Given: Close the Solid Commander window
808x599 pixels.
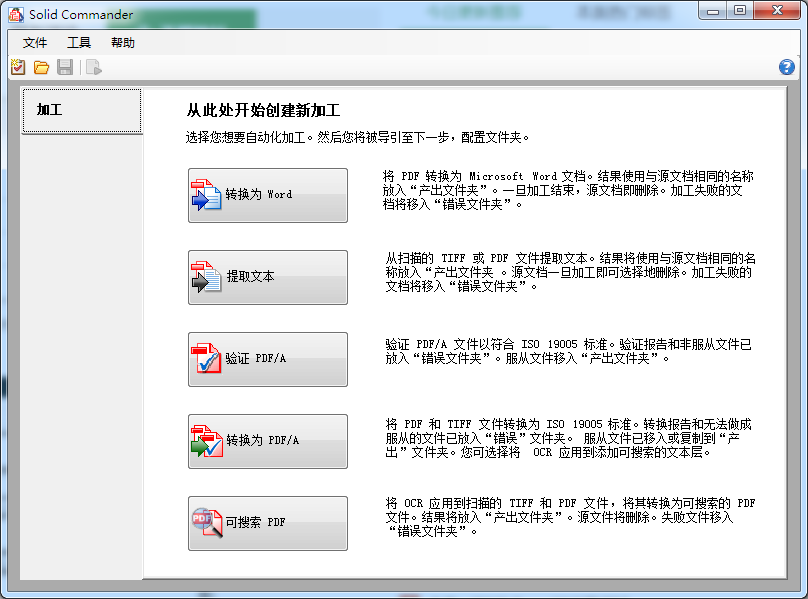Looking at the screenshot, I should [x=777, y=10].
